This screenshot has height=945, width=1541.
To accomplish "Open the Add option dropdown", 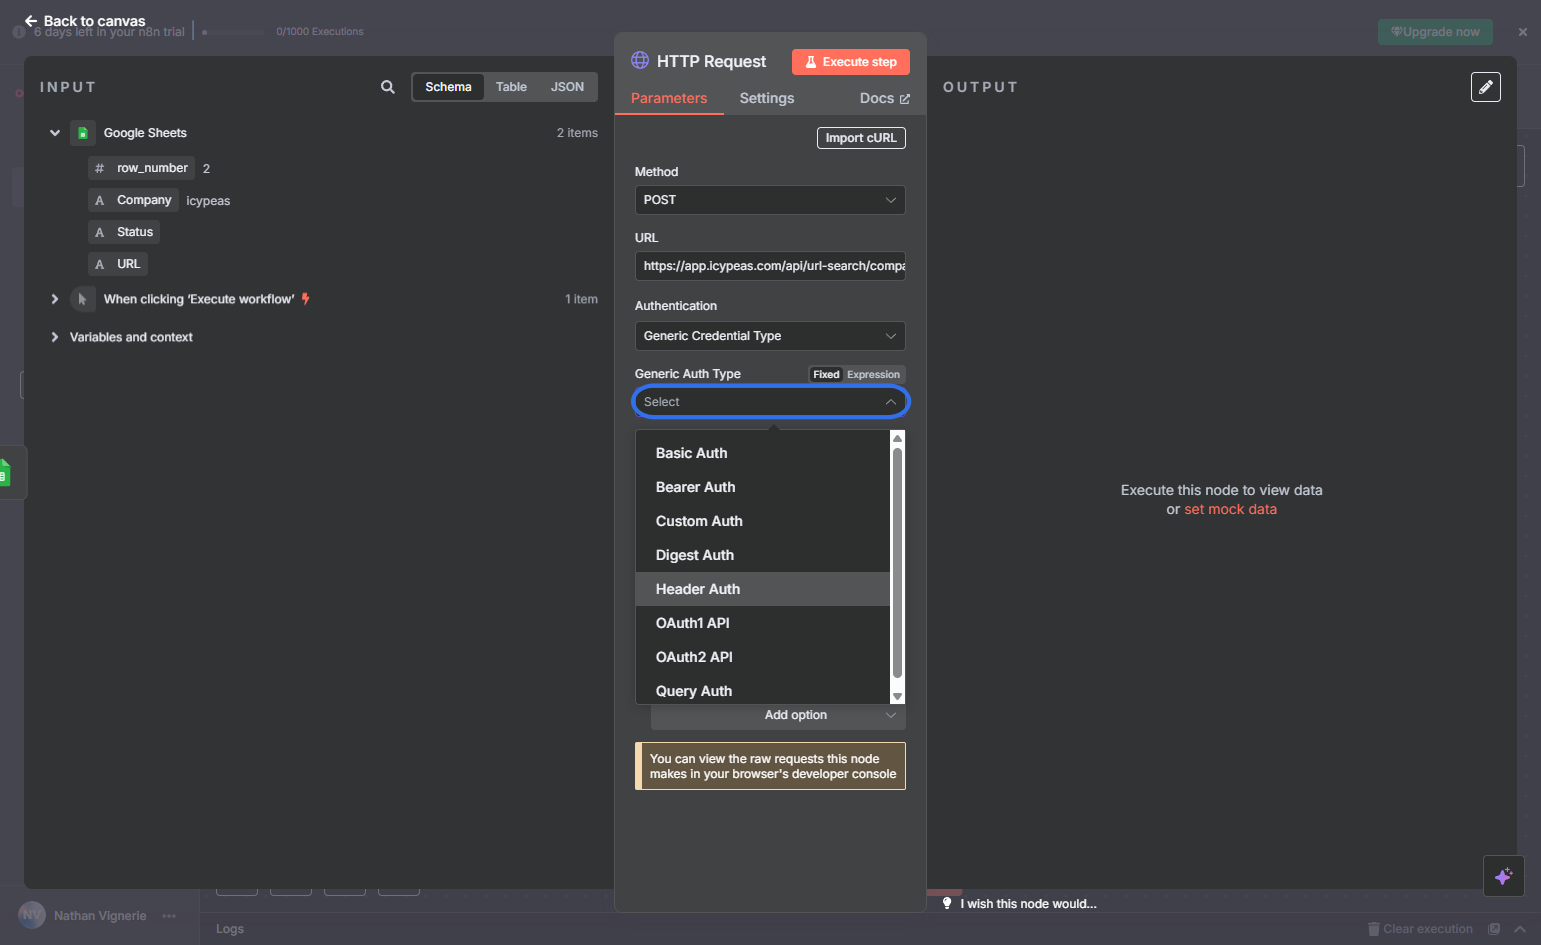I will (x=778, y=715).
